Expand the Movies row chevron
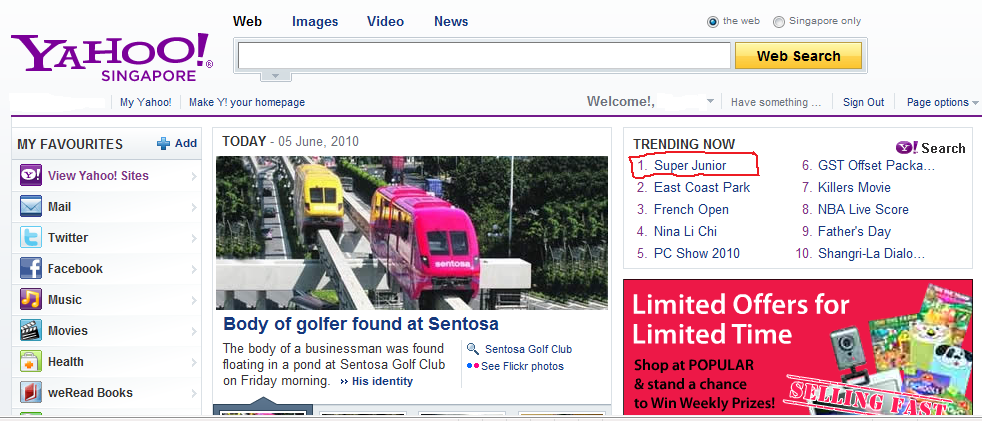Viewport: 982px width, 421px height. pyautogui.click(x=194, y=331)
